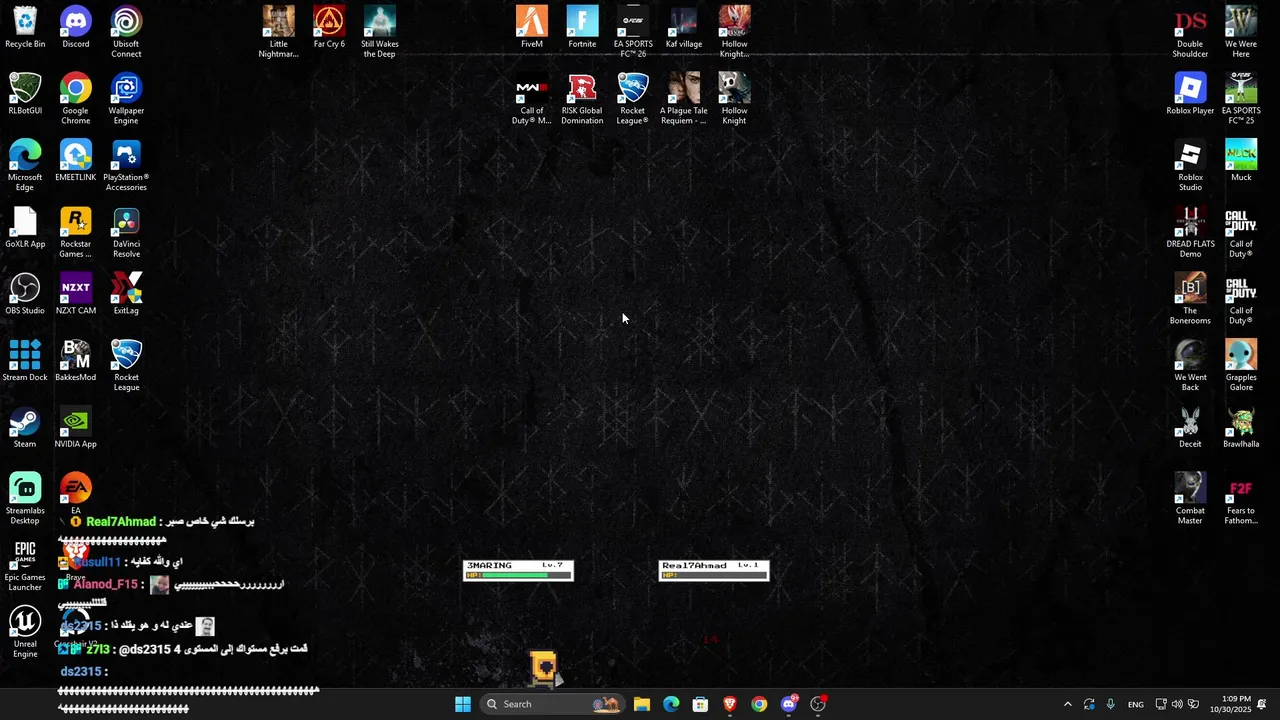
Task: Click A Plague Tale Requiem icon
Action: 684,99
